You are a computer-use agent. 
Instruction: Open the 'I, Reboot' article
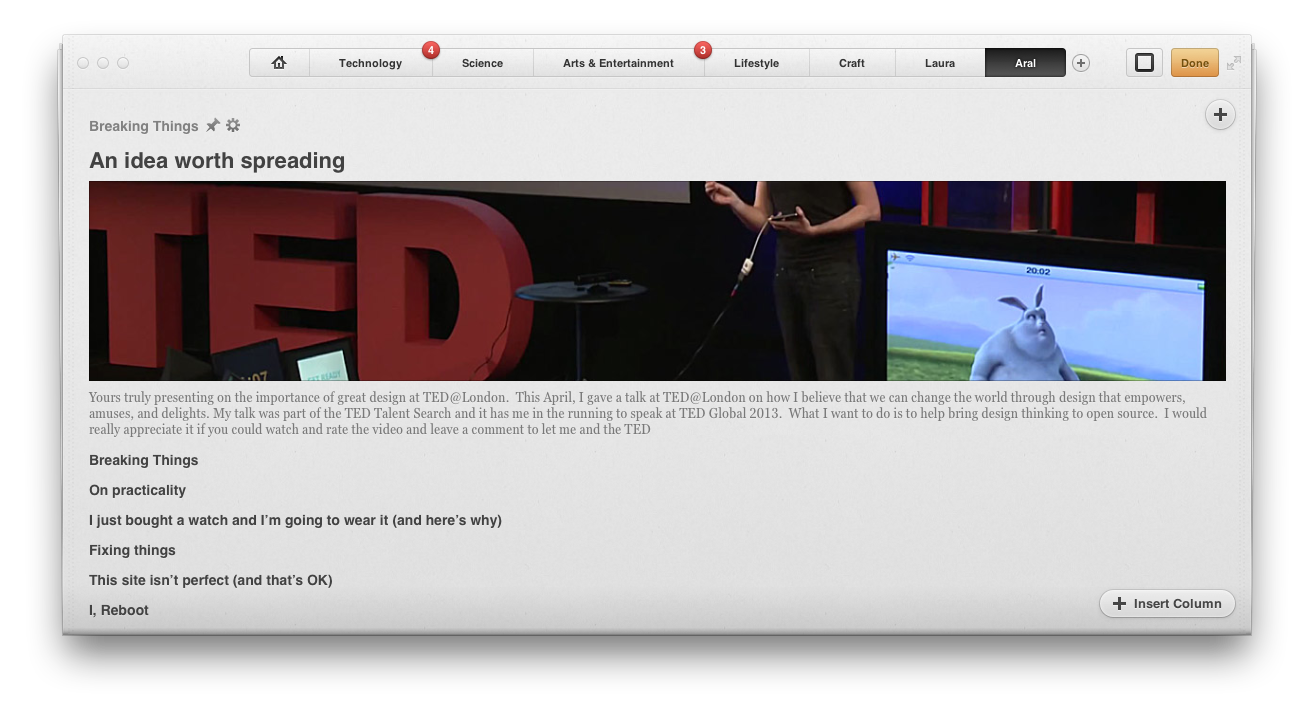119,610
